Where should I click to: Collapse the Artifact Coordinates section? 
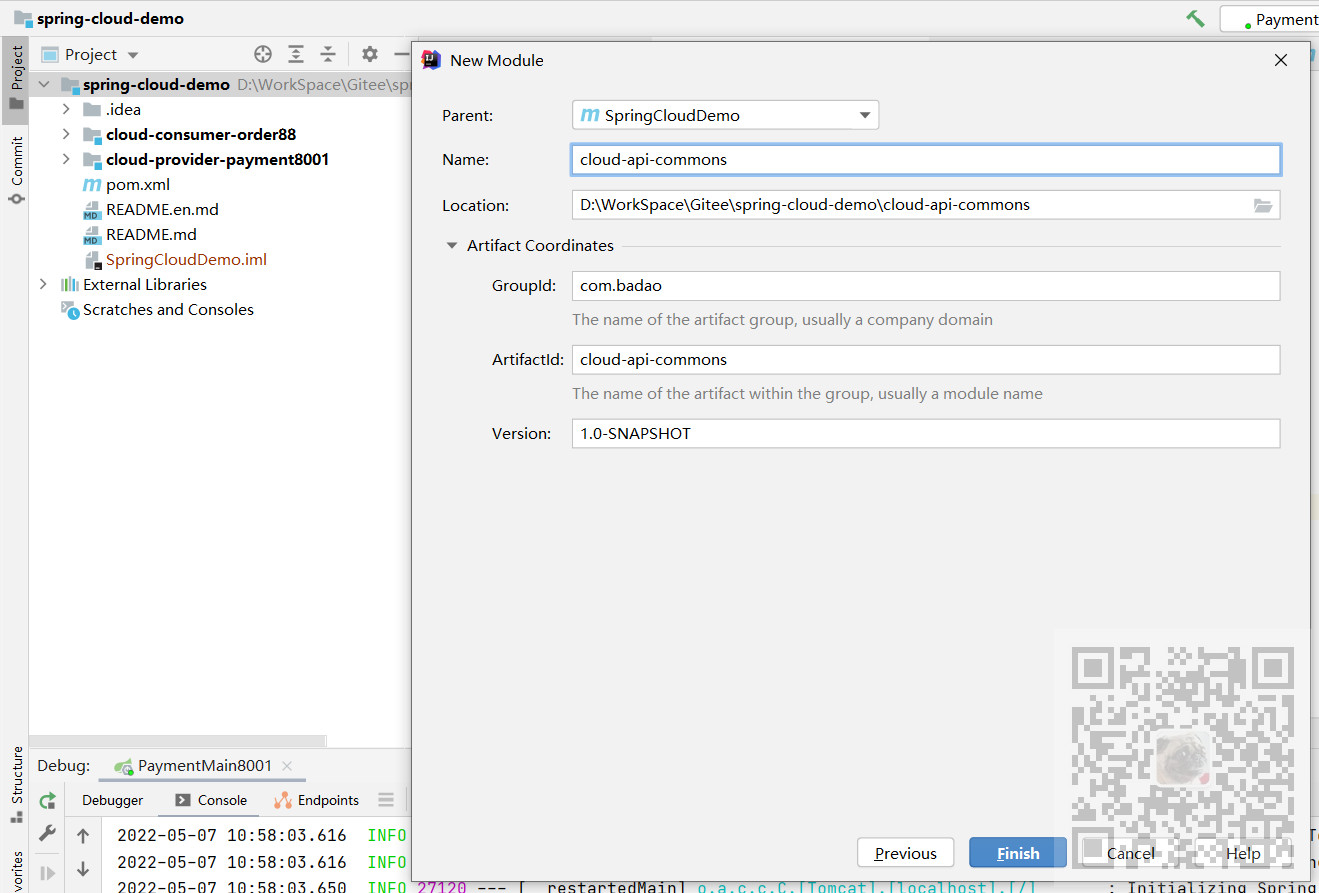coord(452,246)
